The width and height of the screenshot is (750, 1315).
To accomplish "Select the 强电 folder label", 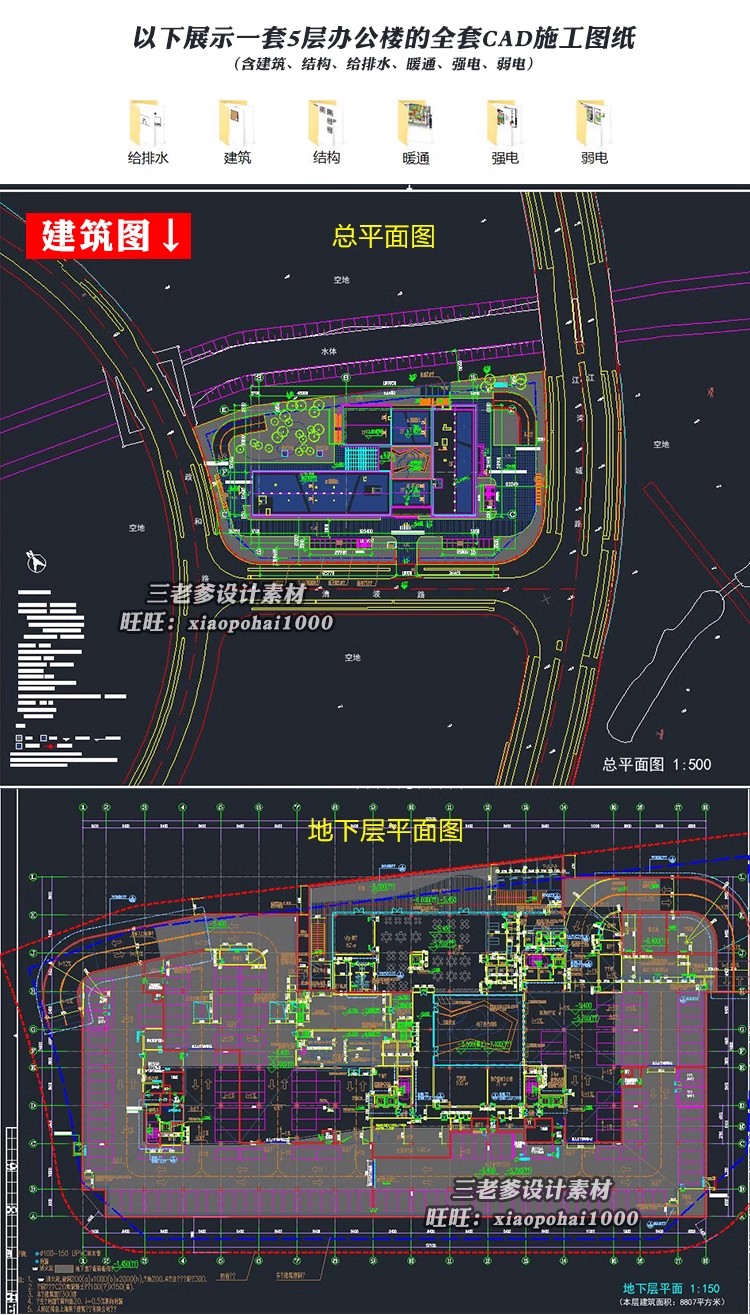I will click(505, 158).
